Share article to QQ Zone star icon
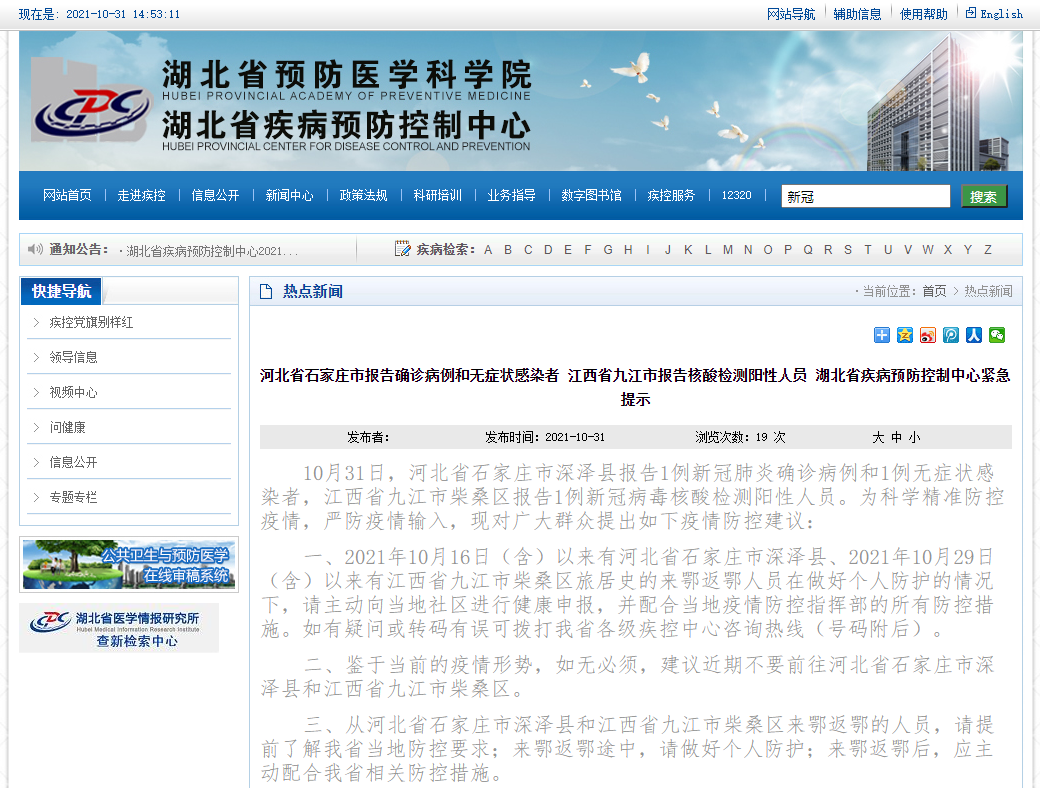1040x788 pixels. tap(905, 335)
